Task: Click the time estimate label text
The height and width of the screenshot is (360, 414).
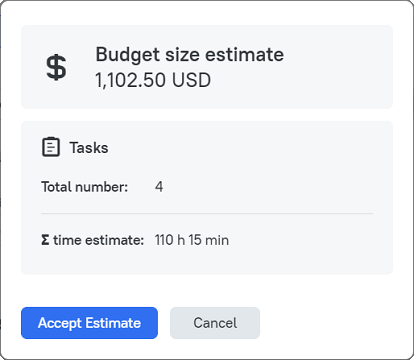Action: (x=98, y=240)
